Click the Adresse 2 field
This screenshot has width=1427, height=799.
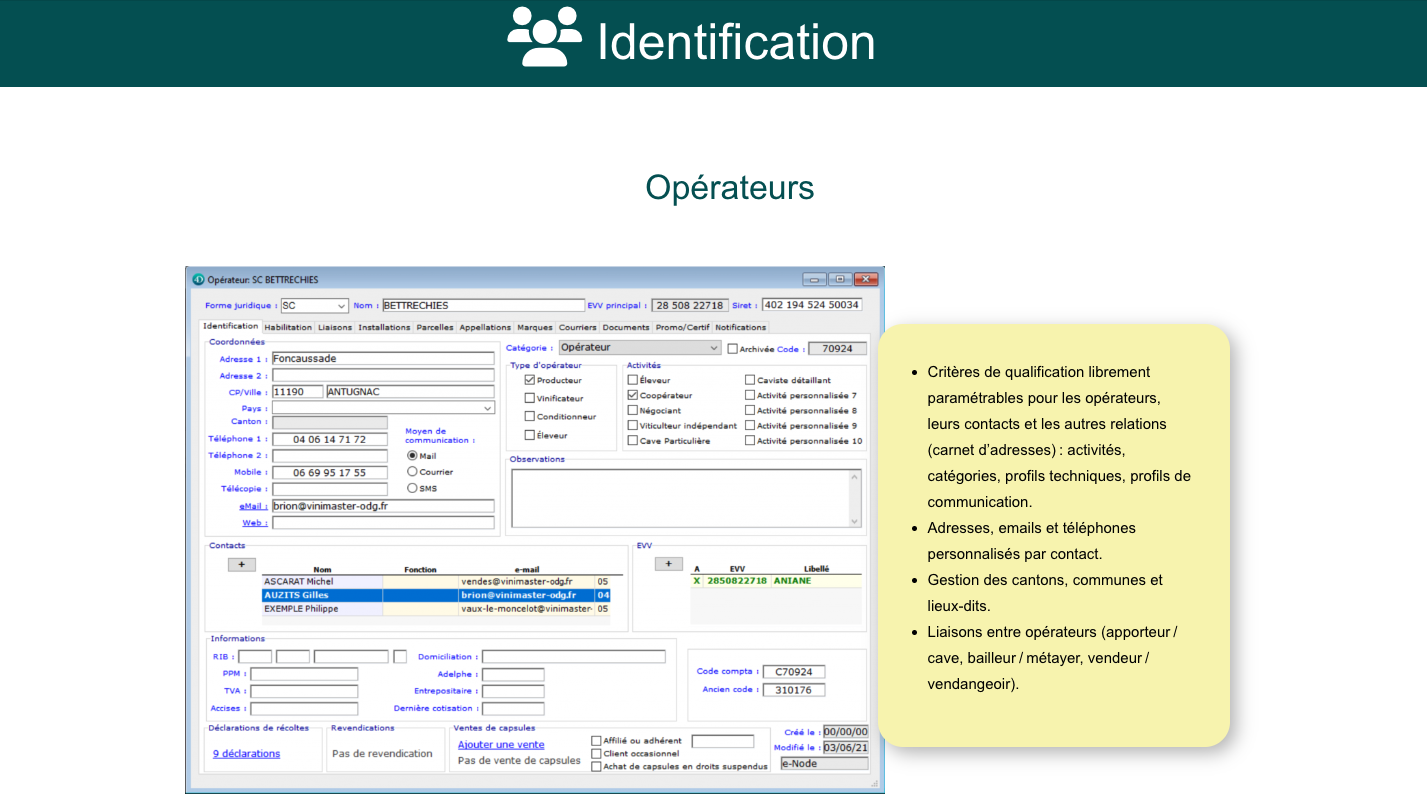click(x=383, y=375)
